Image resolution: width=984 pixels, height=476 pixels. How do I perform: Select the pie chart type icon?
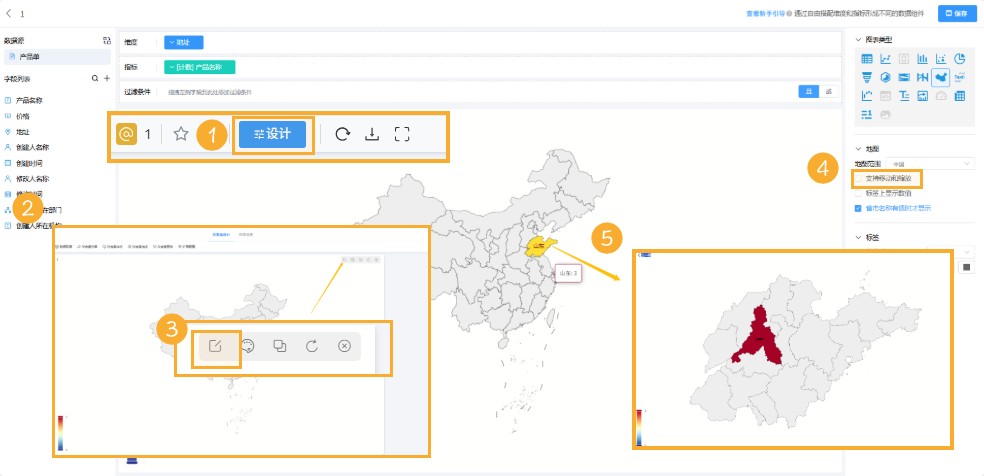pos(959,59)
